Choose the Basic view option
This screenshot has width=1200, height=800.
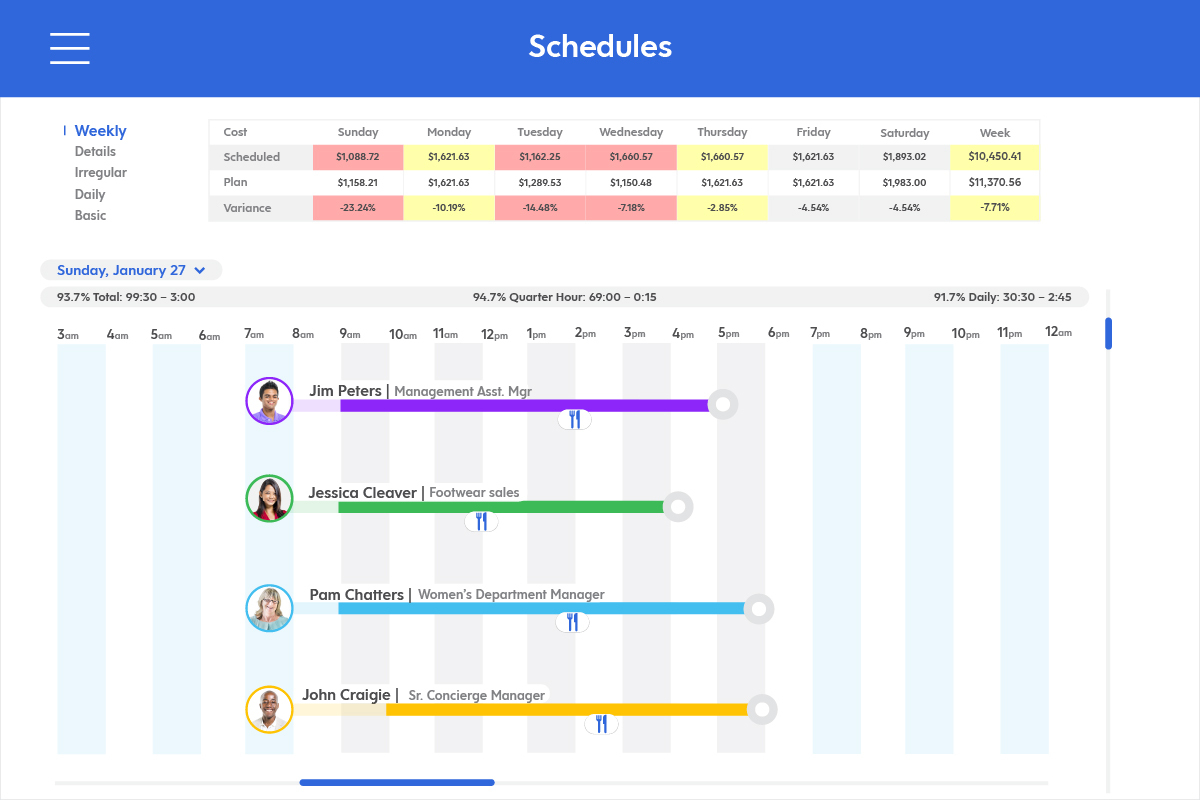click(x=90, y=216)
